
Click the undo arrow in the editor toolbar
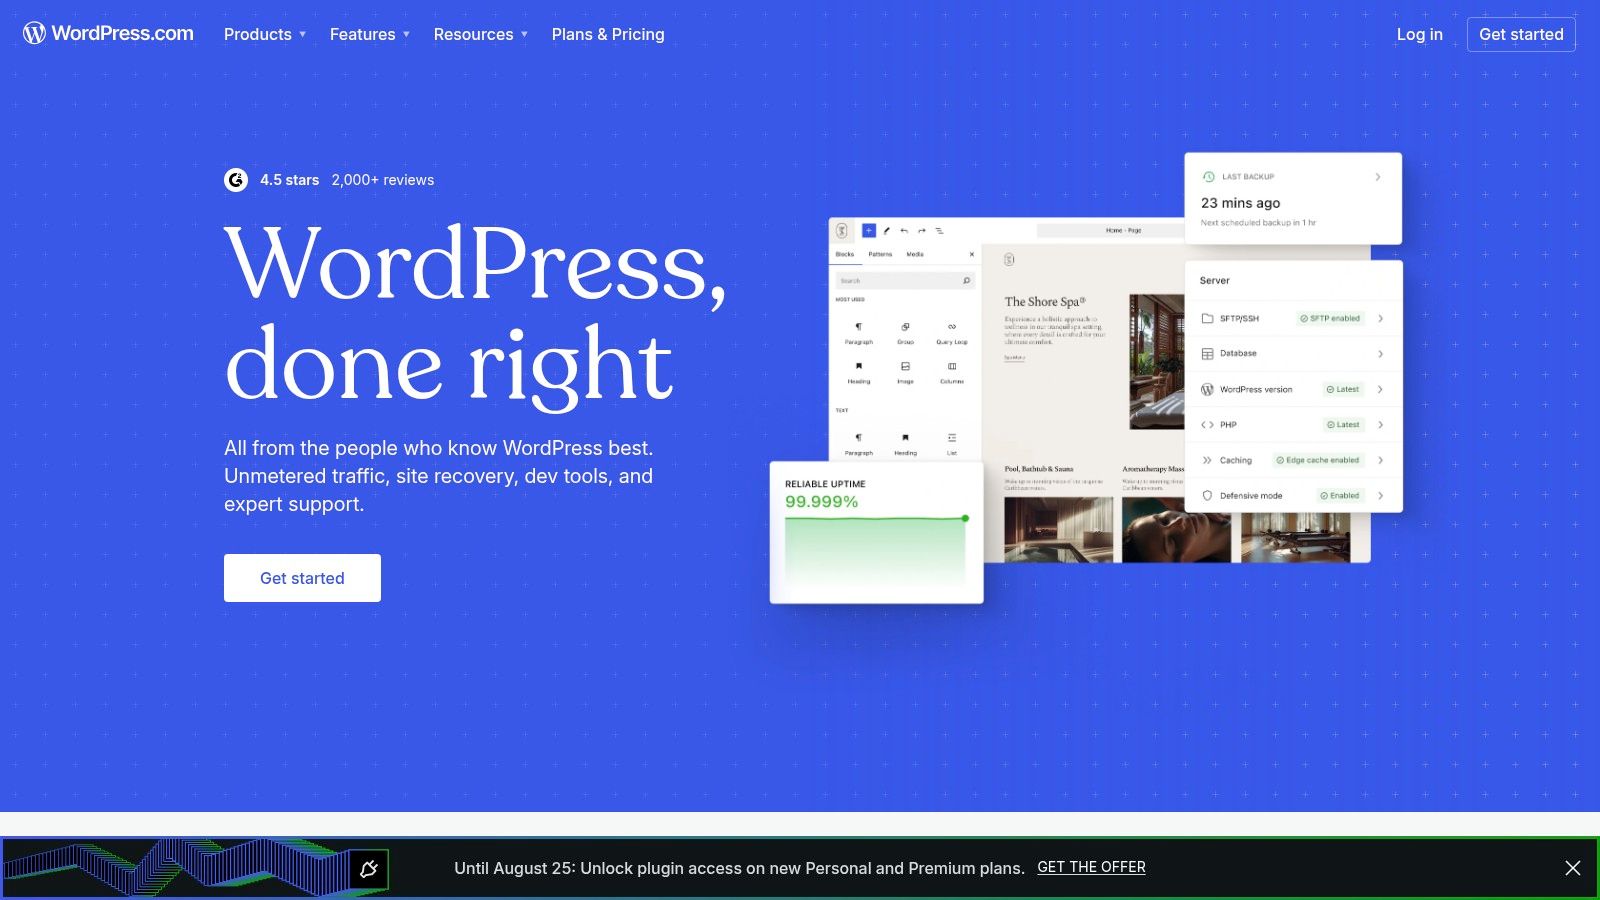(x=903, y=231)
